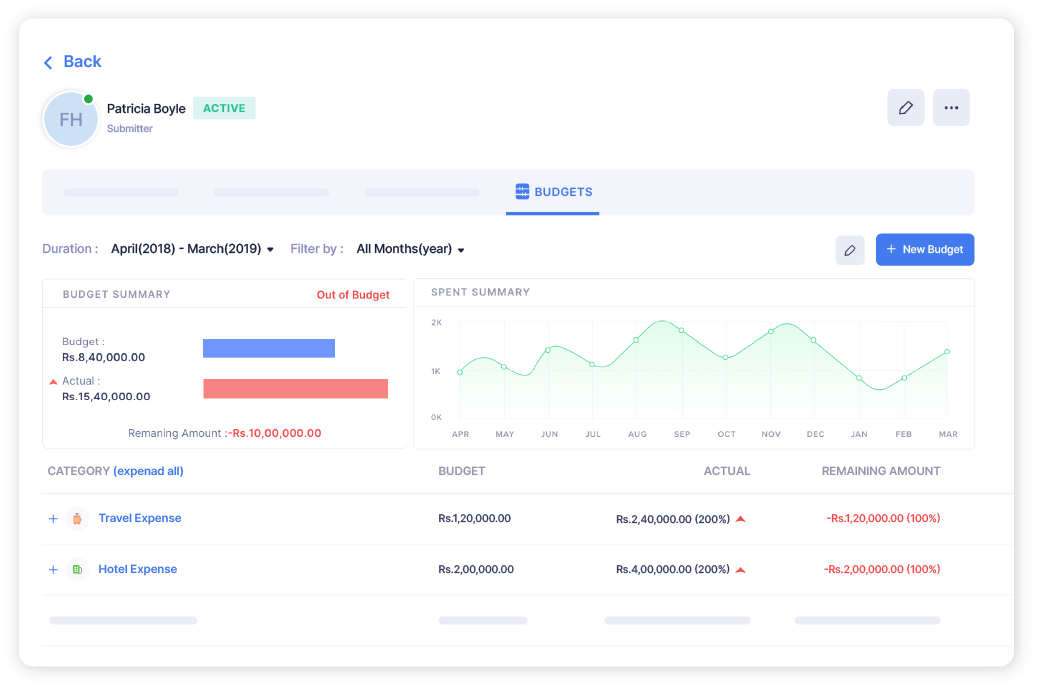Open the Hotel Expense category details

coord(137,568)
